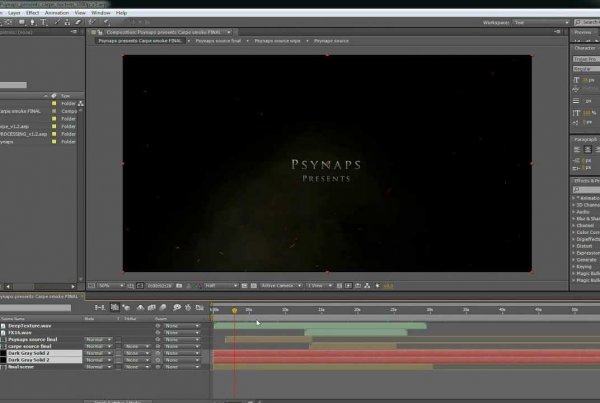This screenshot has height=403, width=600.
Task: Open the Animation menu
Action: pos(57,13)
